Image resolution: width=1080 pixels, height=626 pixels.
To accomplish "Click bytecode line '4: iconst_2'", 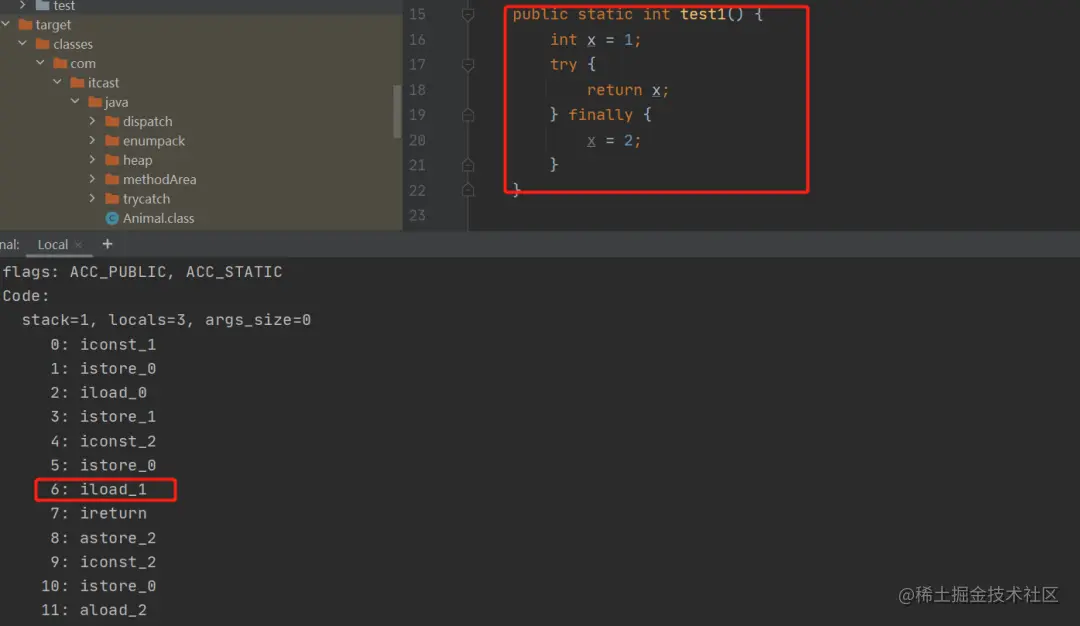I will click(103, 441).
